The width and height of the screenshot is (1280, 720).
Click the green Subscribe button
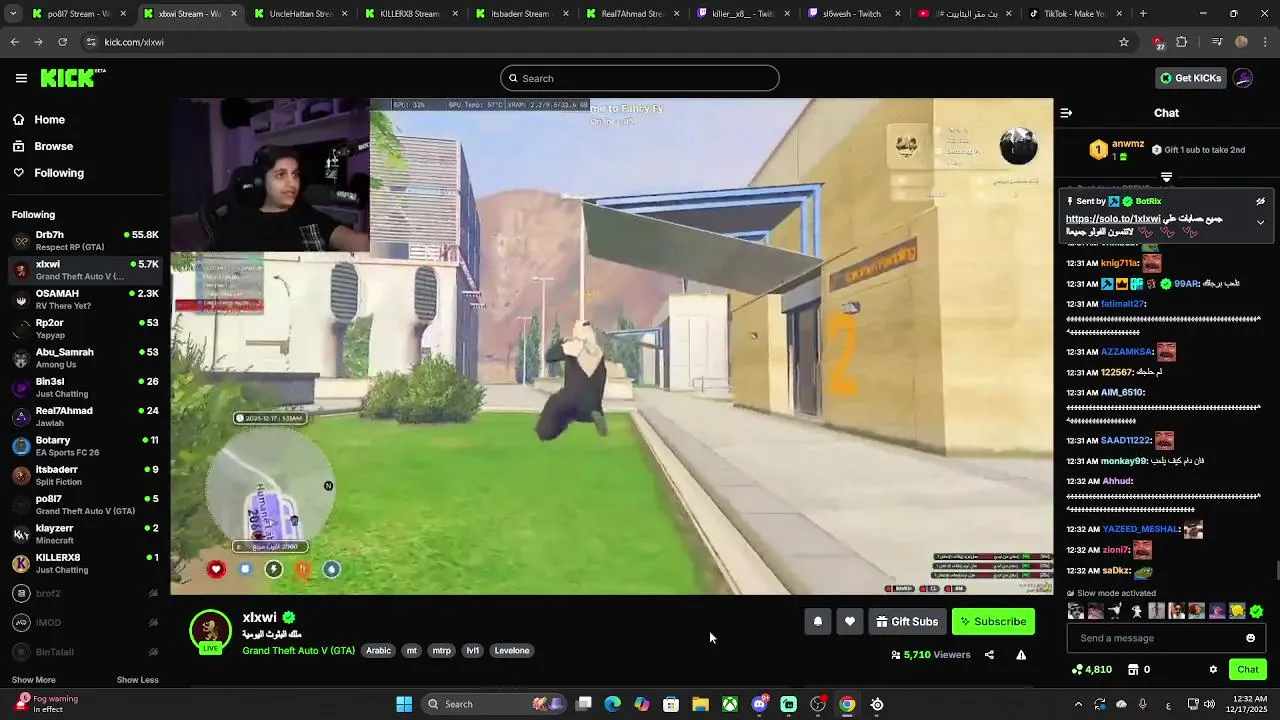click(x=993, y=621)
